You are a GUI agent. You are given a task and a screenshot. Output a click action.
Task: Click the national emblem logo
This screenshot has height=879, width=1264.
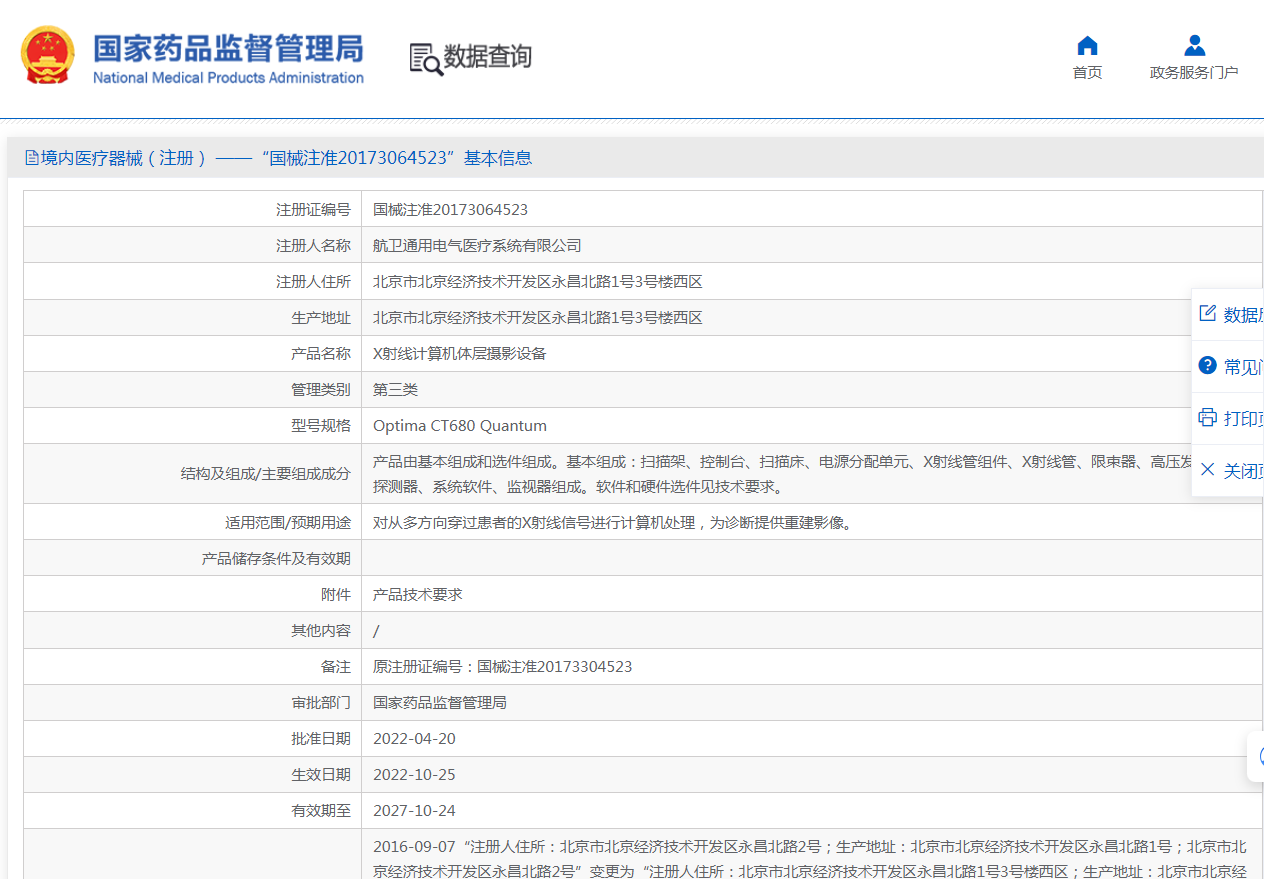48,55
